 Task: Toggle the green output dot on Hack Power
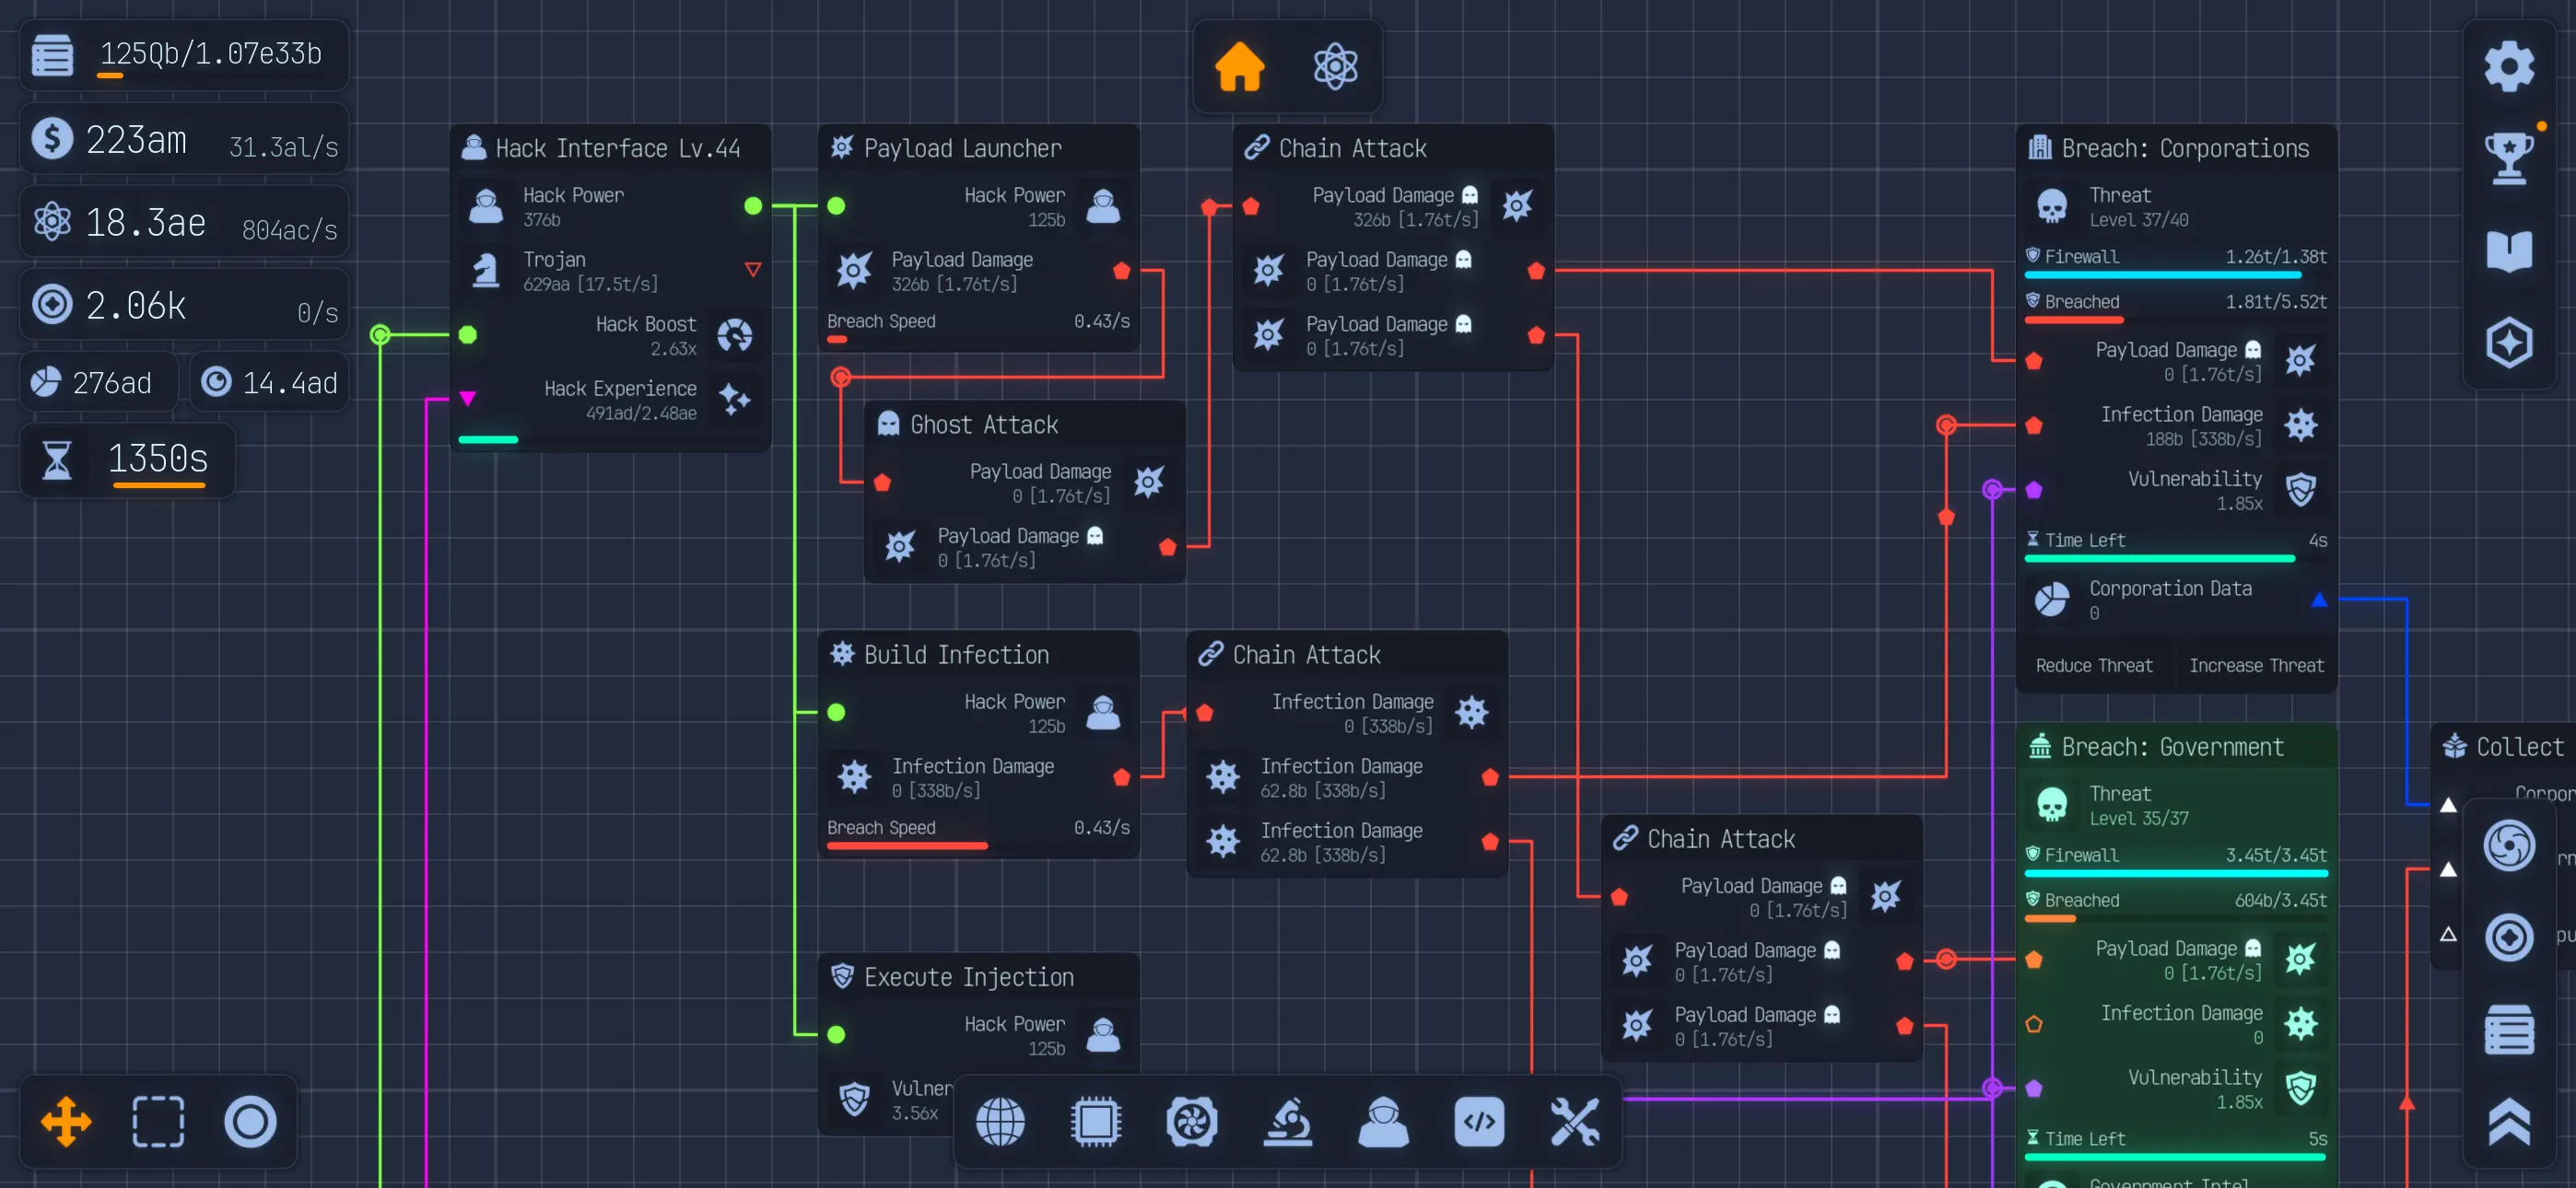[753, 205]
